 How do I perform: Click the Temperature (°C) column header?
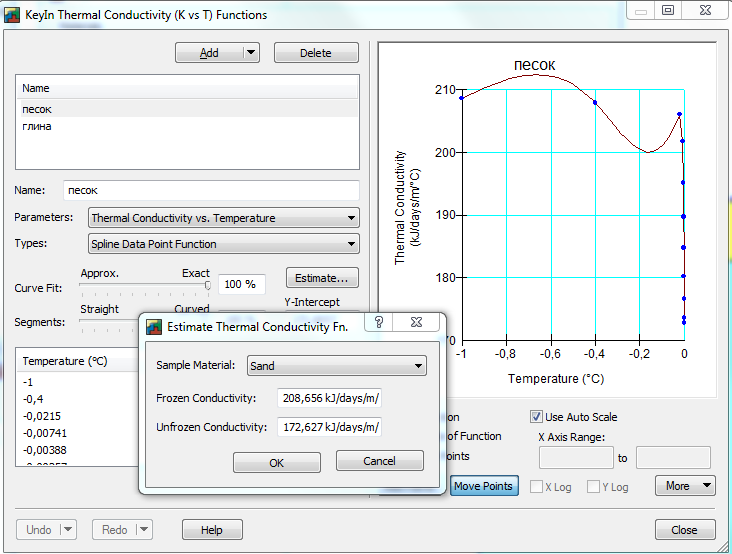tap(78, 361)
